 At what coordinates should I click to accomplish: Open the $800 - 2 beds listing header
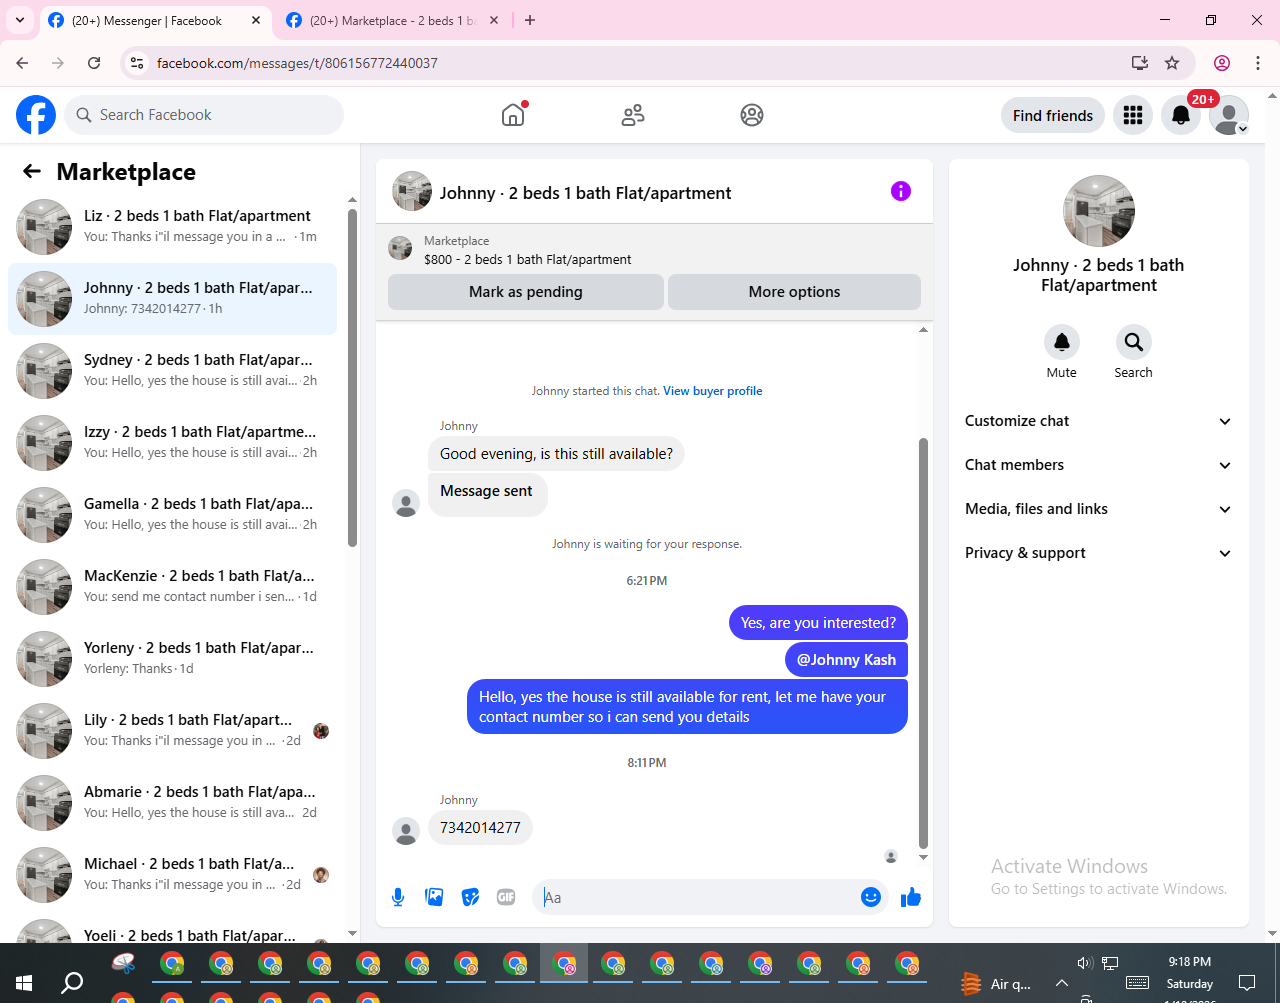click(654, 250)
